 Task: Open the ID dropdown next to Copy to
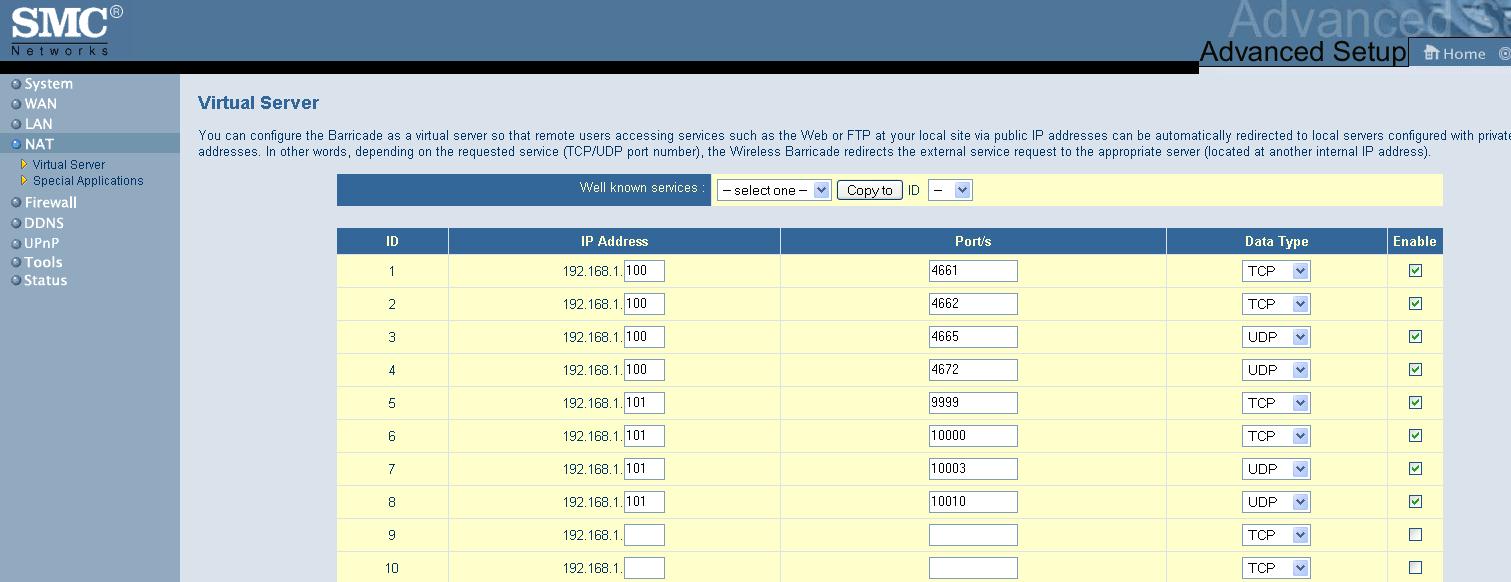point(949,190)
